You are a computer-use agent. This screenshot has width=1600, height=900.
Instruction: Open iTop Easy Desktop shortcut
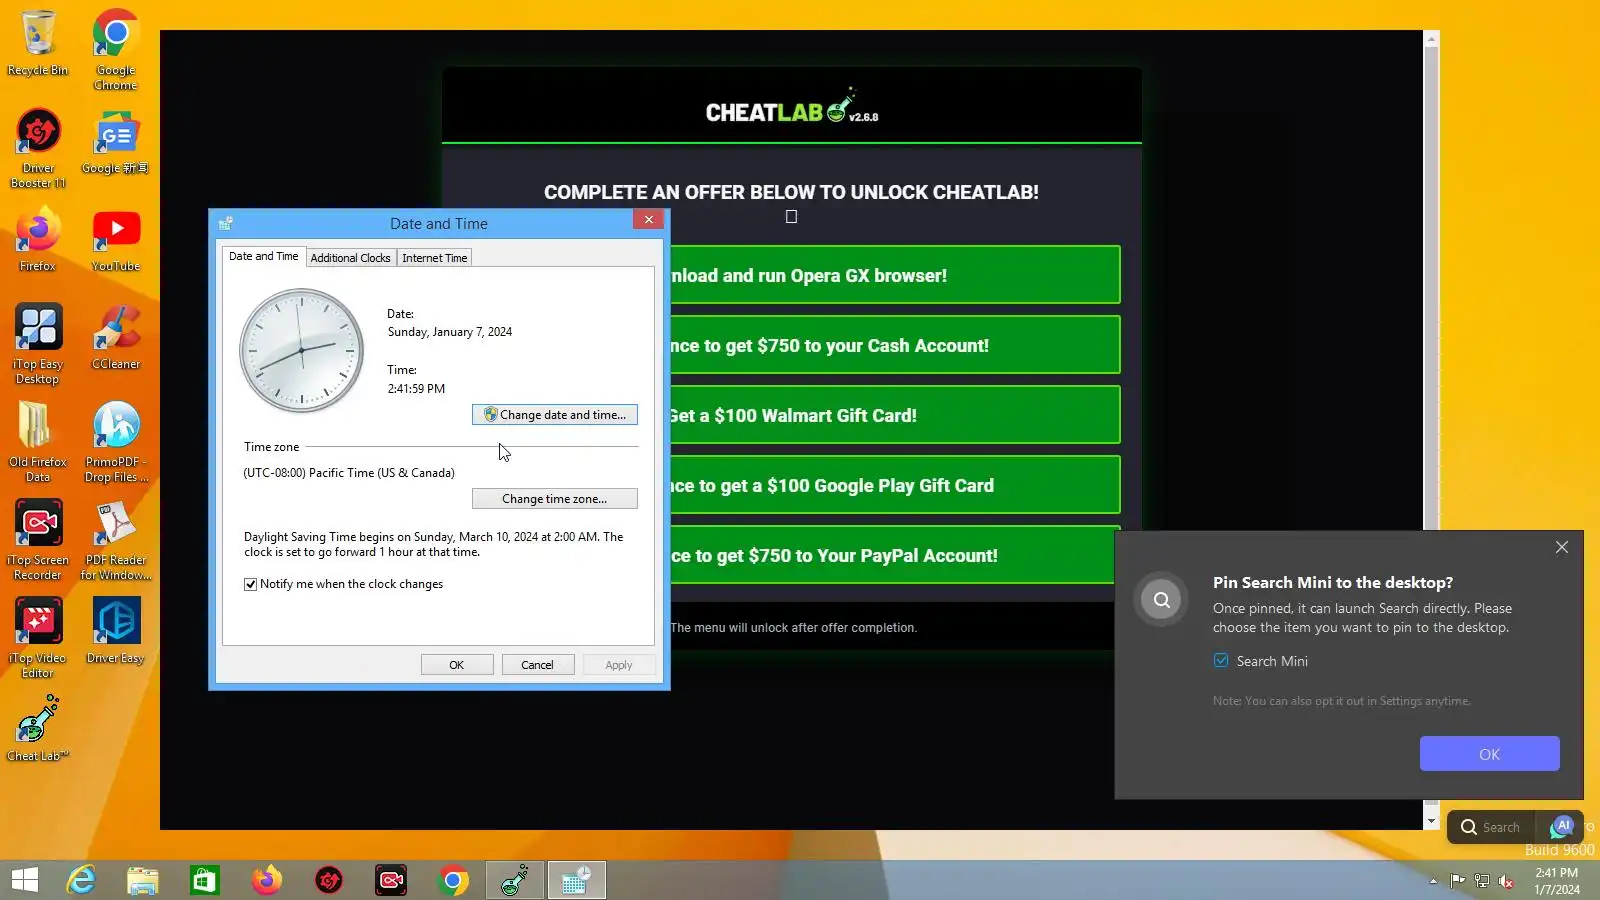pyautogui.click(x=38, y=344)
